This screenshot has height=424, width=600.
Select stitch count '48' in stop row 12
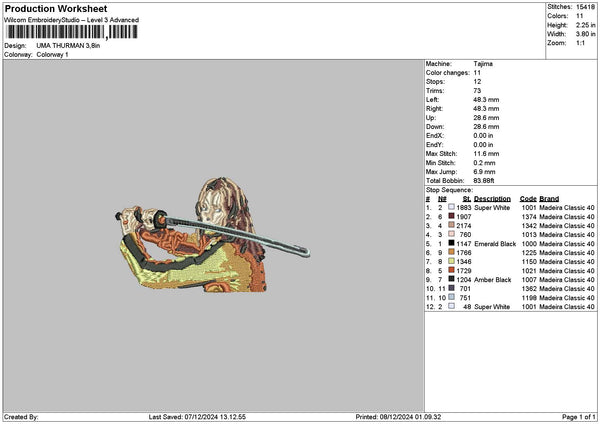click(x=467, y=307)
